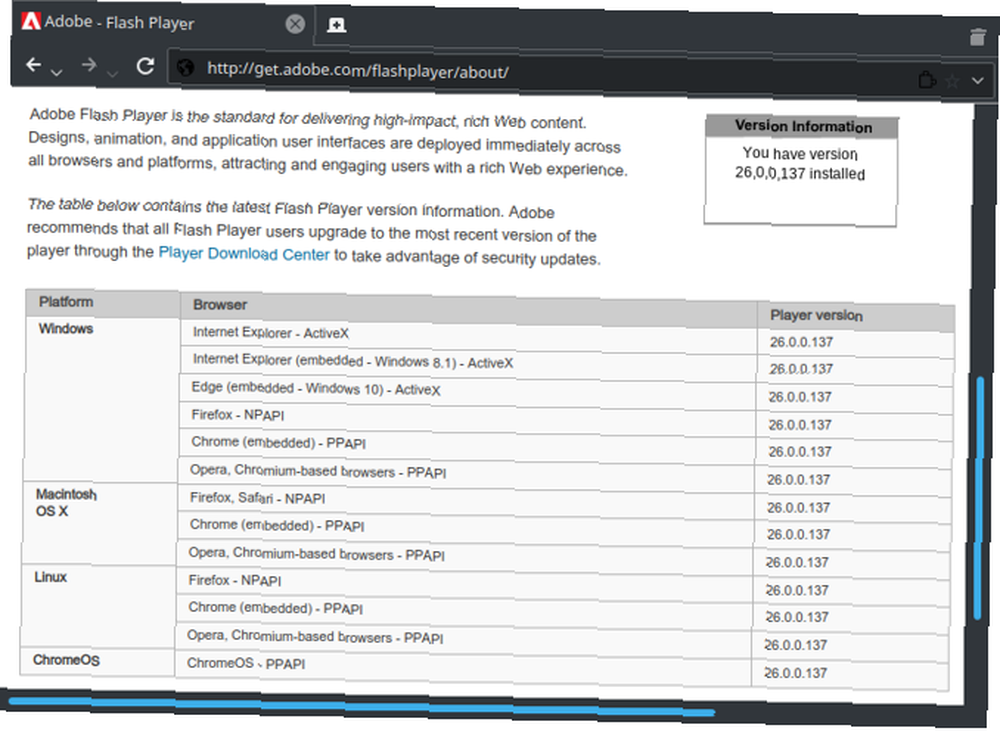Screen dimensions: 1000x731
Task: Go back with the left arrow
Action: point(33,64)
